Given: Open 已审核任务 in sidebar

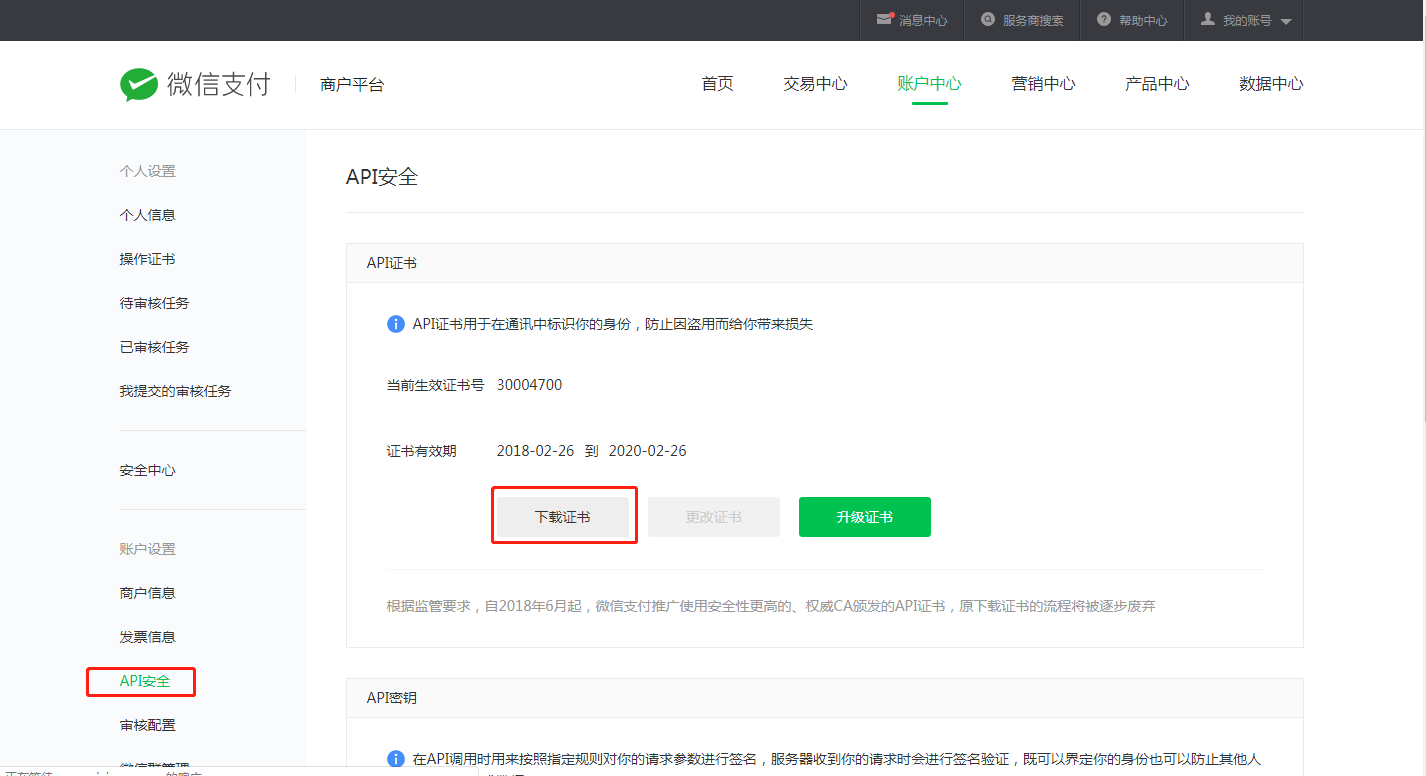Looking at the screenshot, I should pos(154,347).
